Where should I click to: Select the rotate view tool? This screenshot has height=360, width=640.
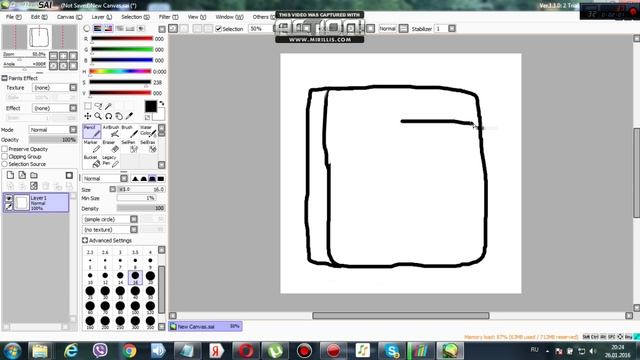[109, 116]
